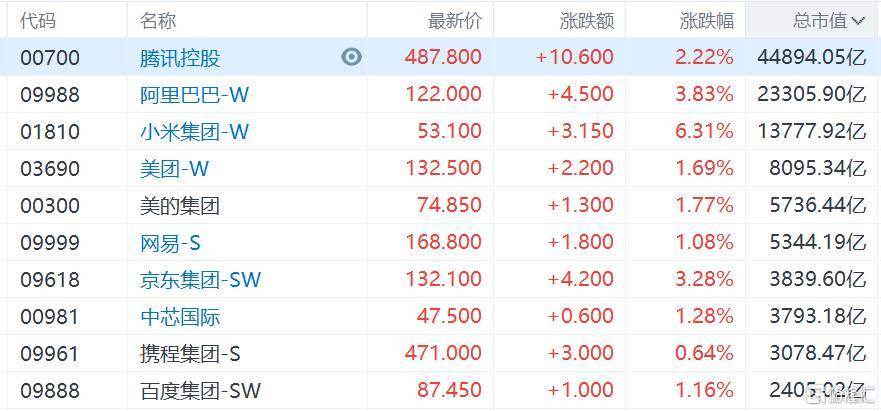Click stock code 09988
881x411 pixels.
(x=51, y=95)
